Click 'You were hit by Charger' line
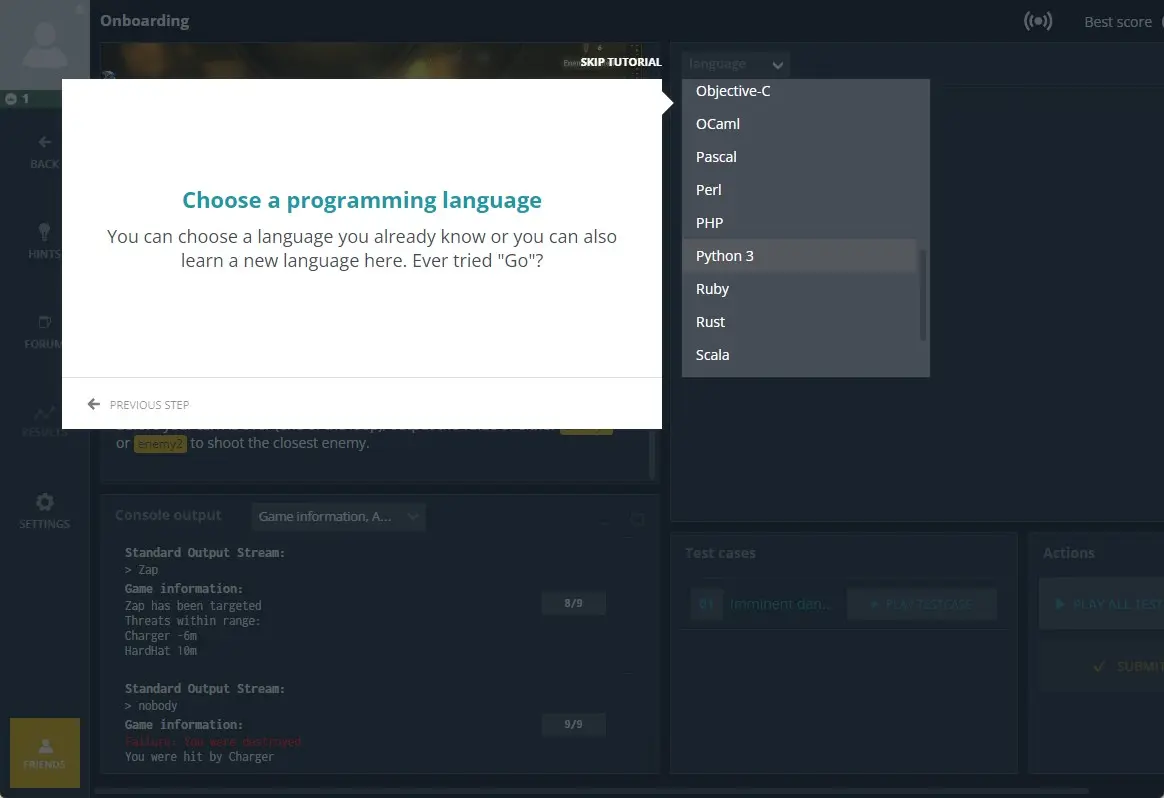The image size is (1164, 798). [199, 756]
